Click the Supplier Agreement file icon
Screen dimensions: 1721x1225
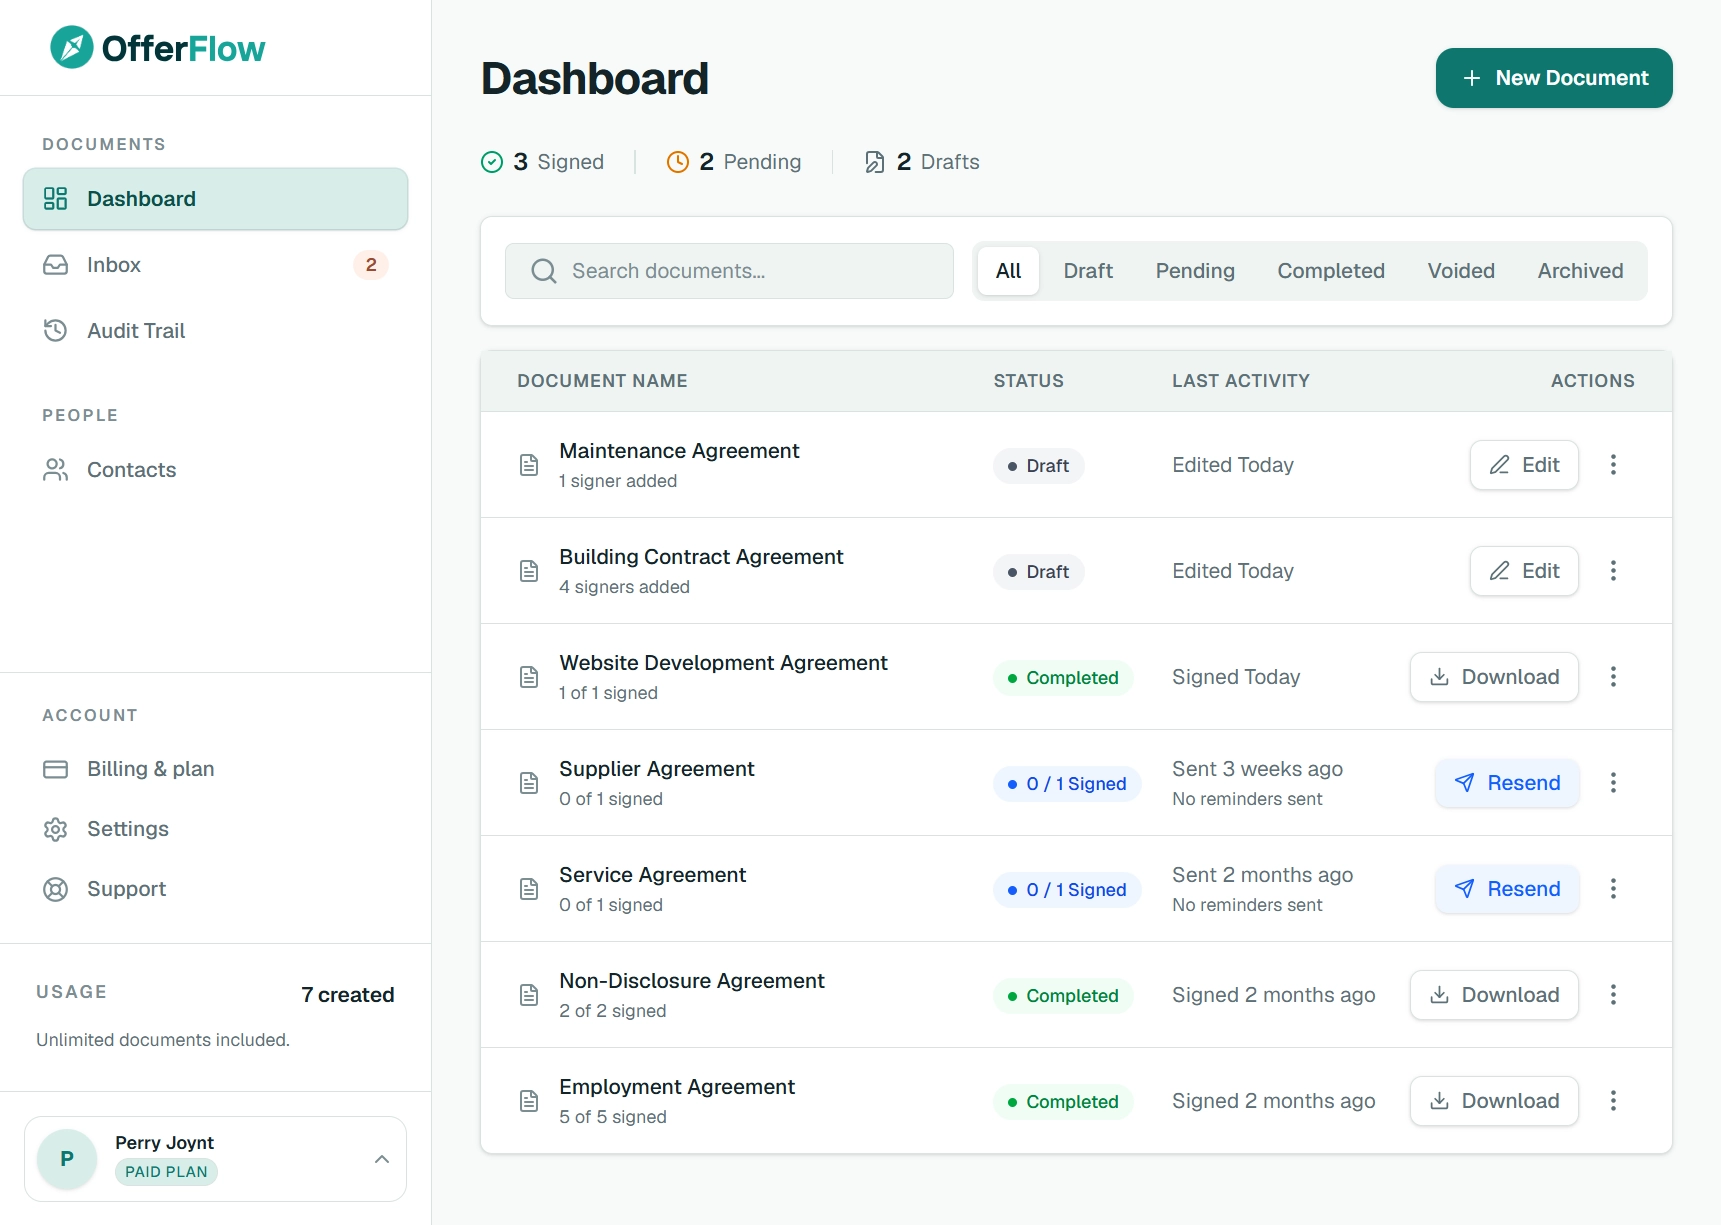(529, 783)
